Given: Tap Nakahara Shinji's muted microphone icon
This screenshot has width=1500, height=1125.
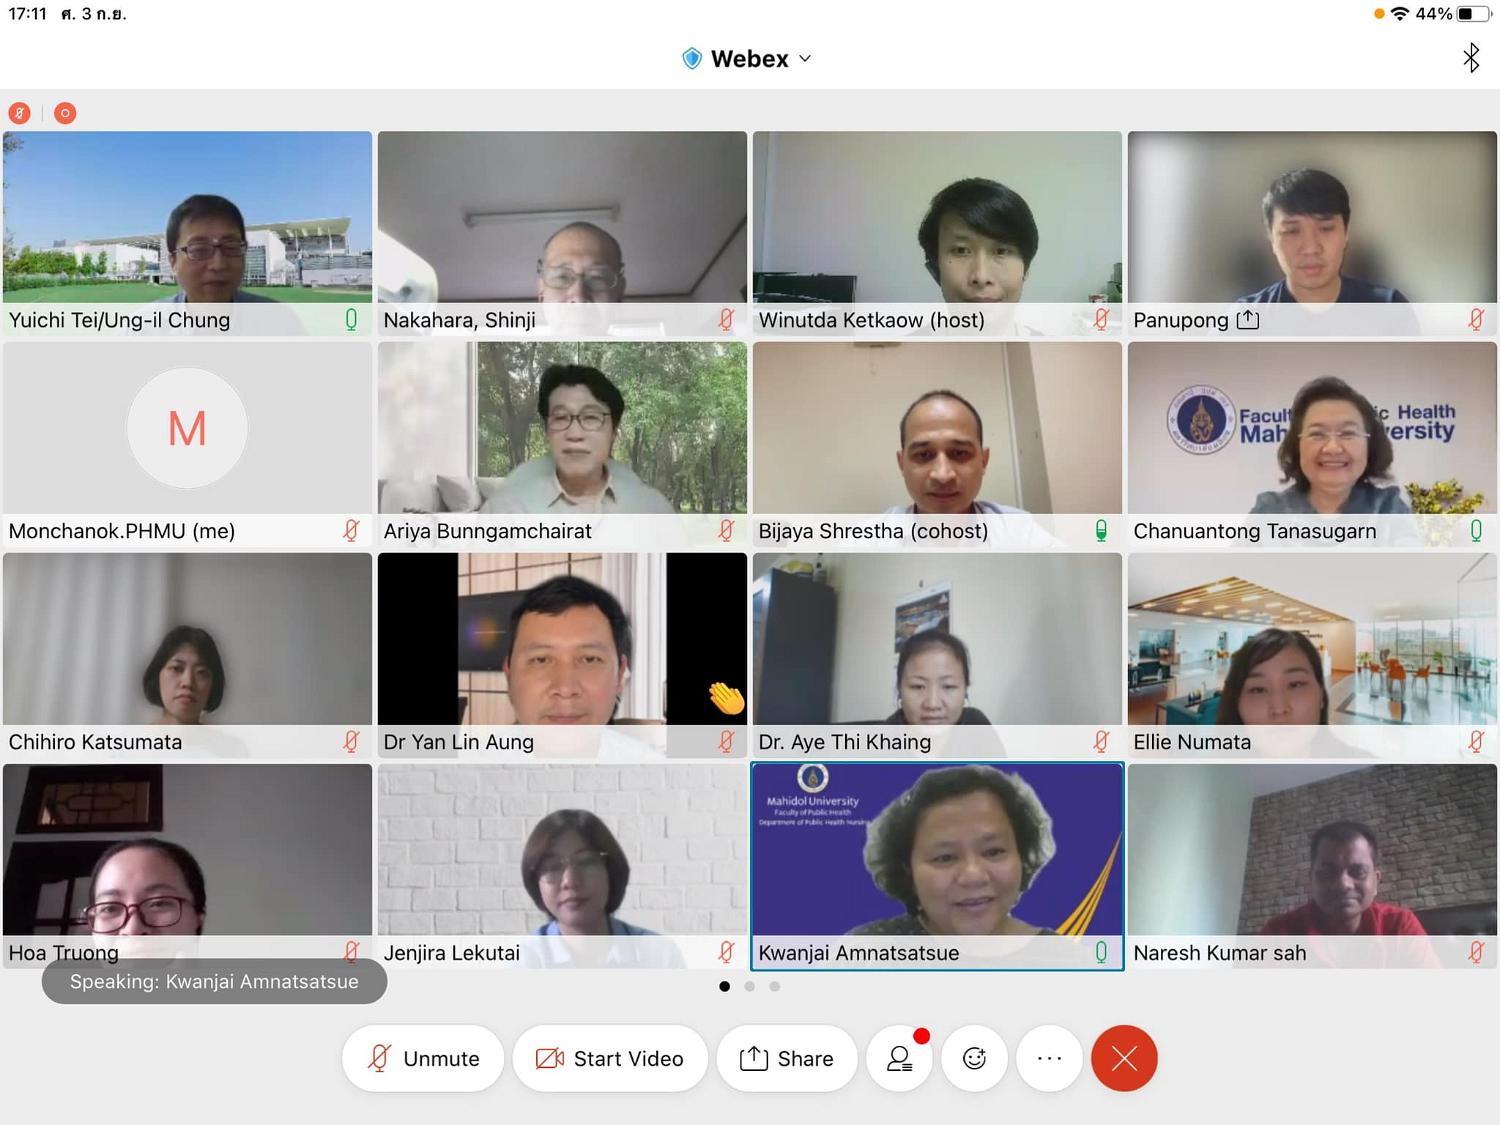Looking at the screenshot, I should point(726,320).
